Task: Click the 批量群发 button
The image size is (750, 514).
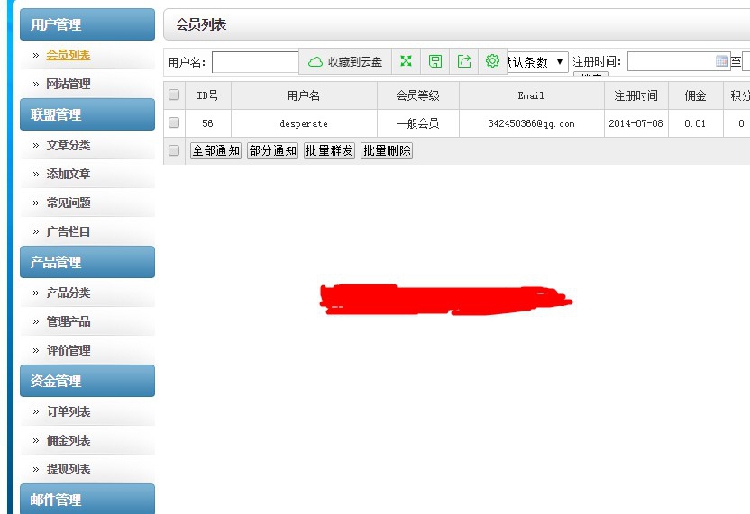Action: tap(329, 151)
